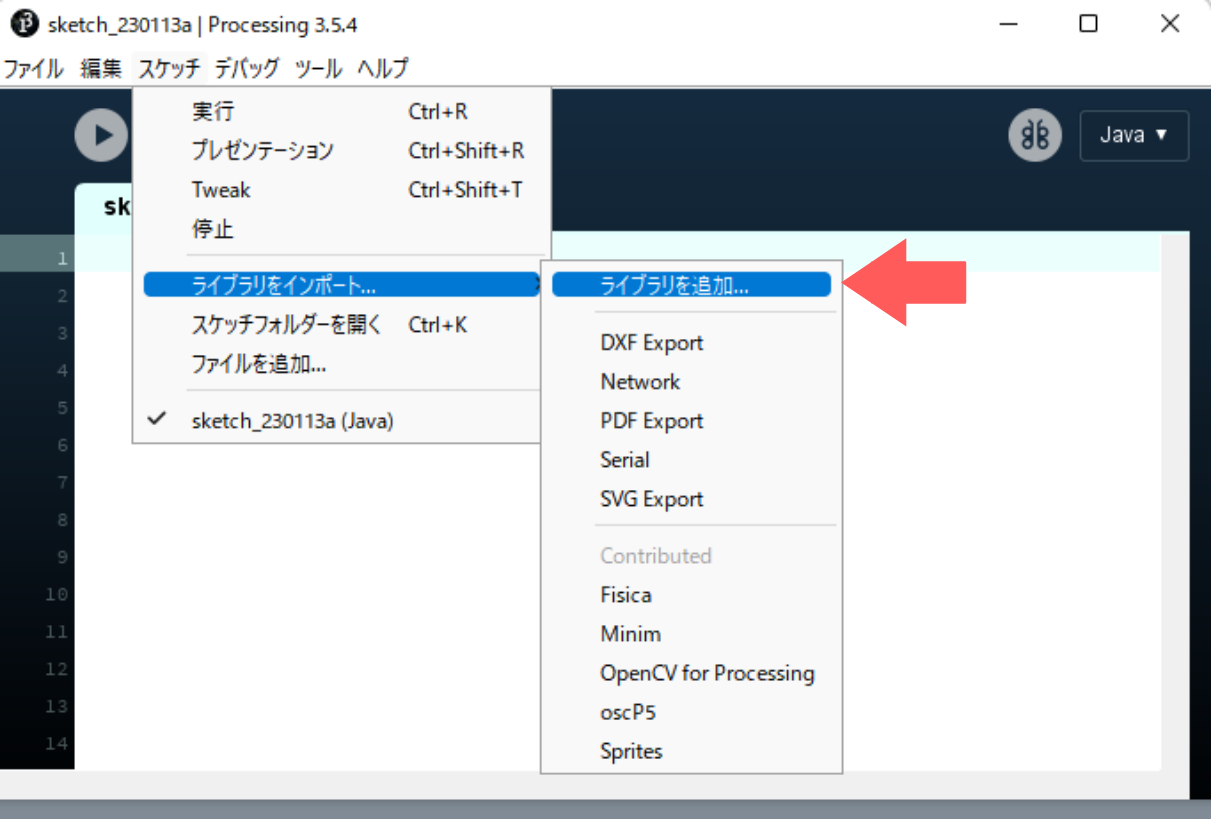Import the SVG Export library

pos(691,499)
